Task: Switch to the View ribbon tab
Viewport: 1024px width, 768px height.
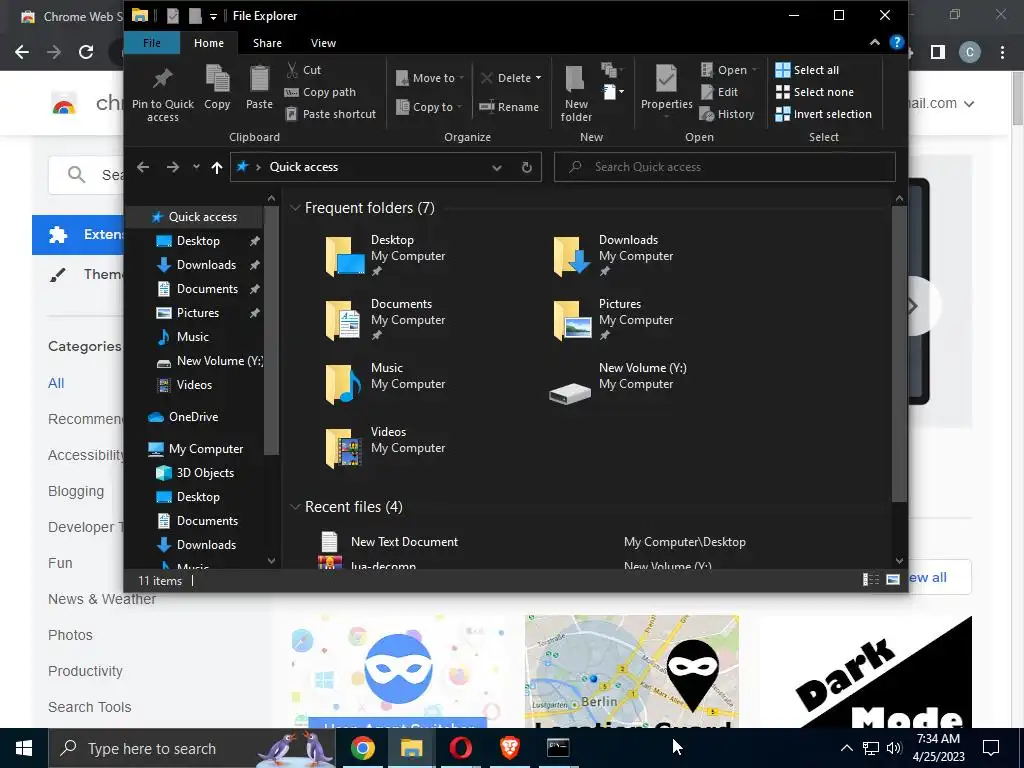Action: pyautogui.click(x=323, y=43)
